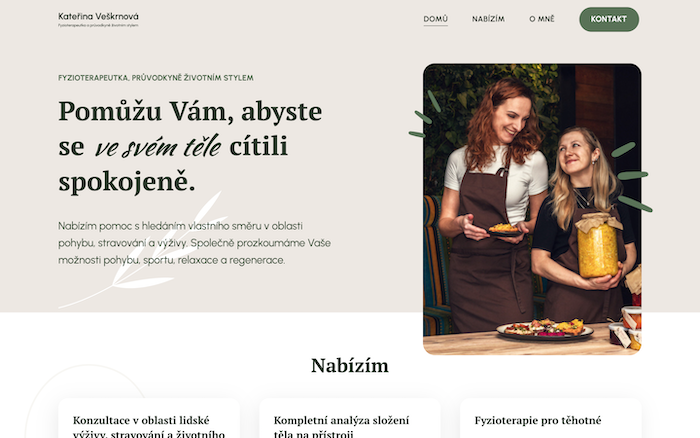
Task: Click the cursive text ve svém těle
Action: click(x=158, y=146)
